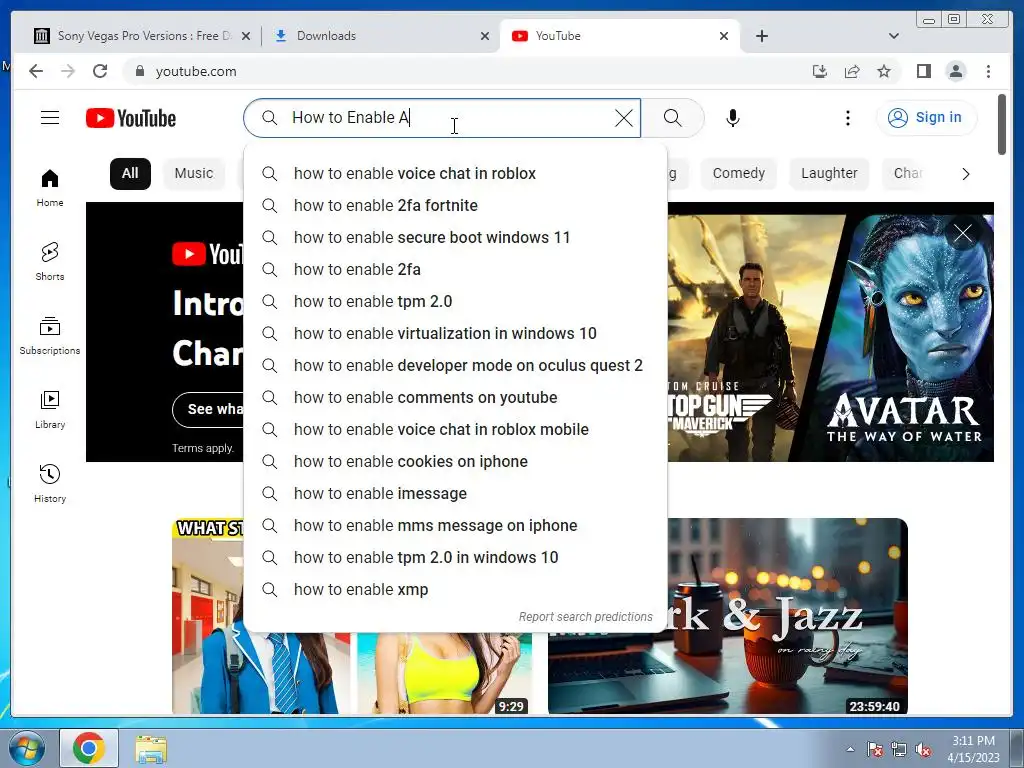Choose suggestion 'voice chat in roblox'
The height and width of the screenshot is (768, 1024).
click(455, 174)
